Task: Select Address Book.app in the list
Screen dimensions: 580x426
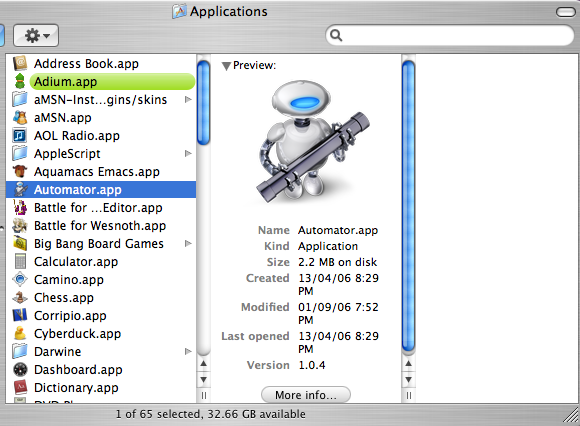Action: [101, 63]
